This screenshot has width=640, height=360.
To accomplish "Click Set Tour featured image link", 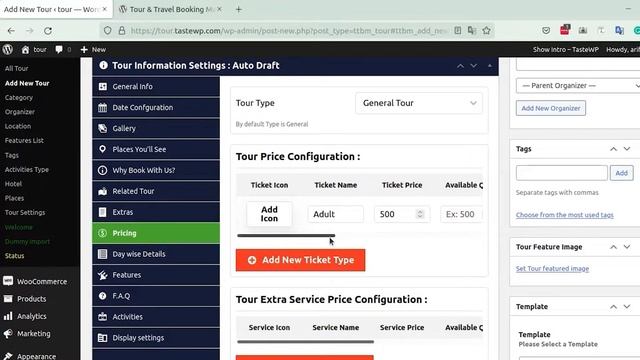I will 552,269.
